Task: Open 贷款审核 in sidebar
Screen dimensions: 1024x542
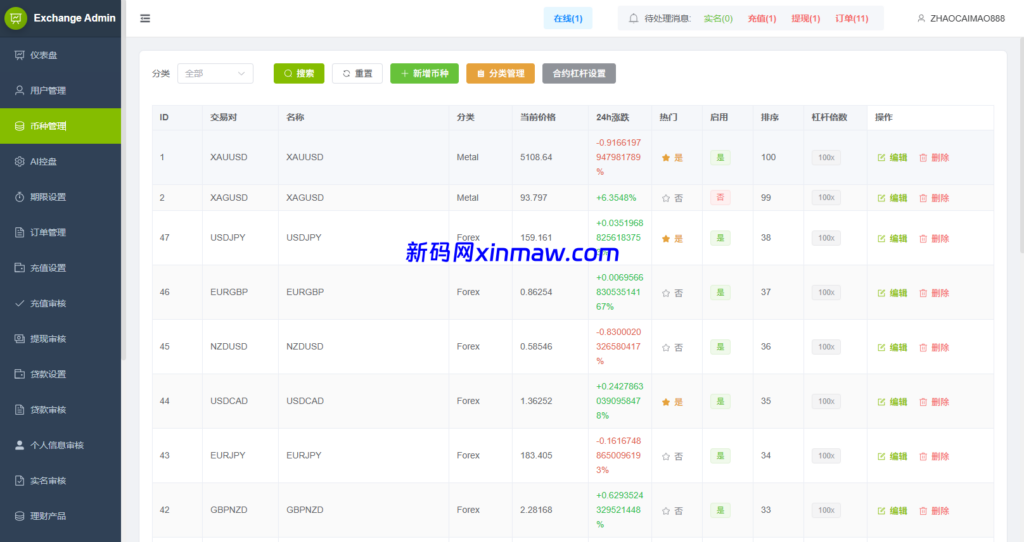Action: coord(60,409)
